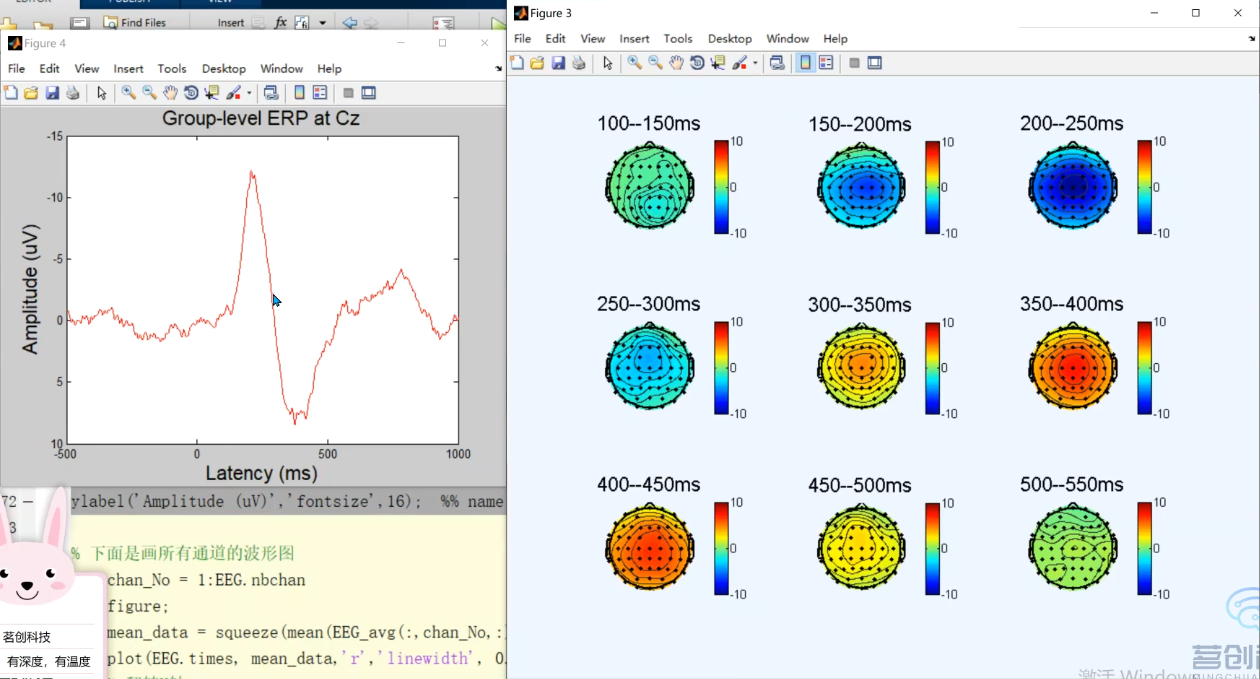Toggle the Insert Legend button in Figure 3

pos(826,63)
